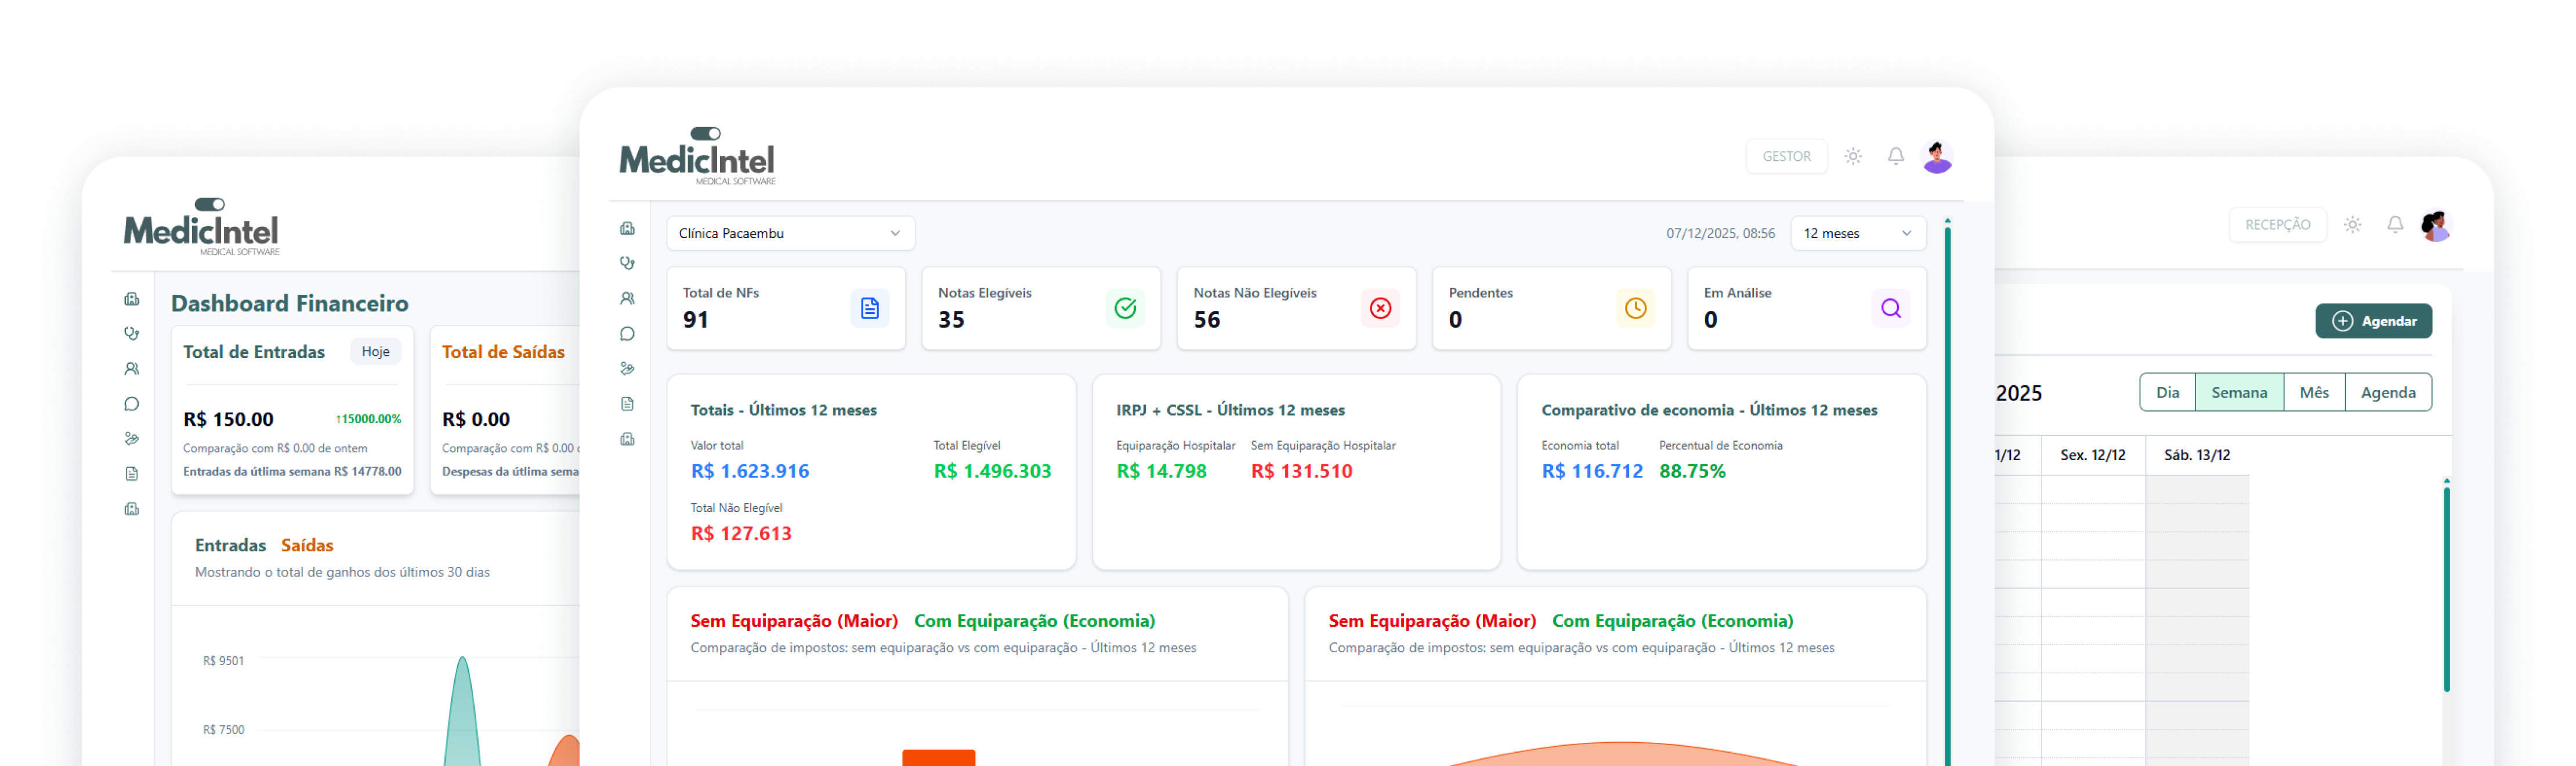Click the blue document icon on the Total de NFs card
The image size is (2576, 766).
tap(869, 309)
